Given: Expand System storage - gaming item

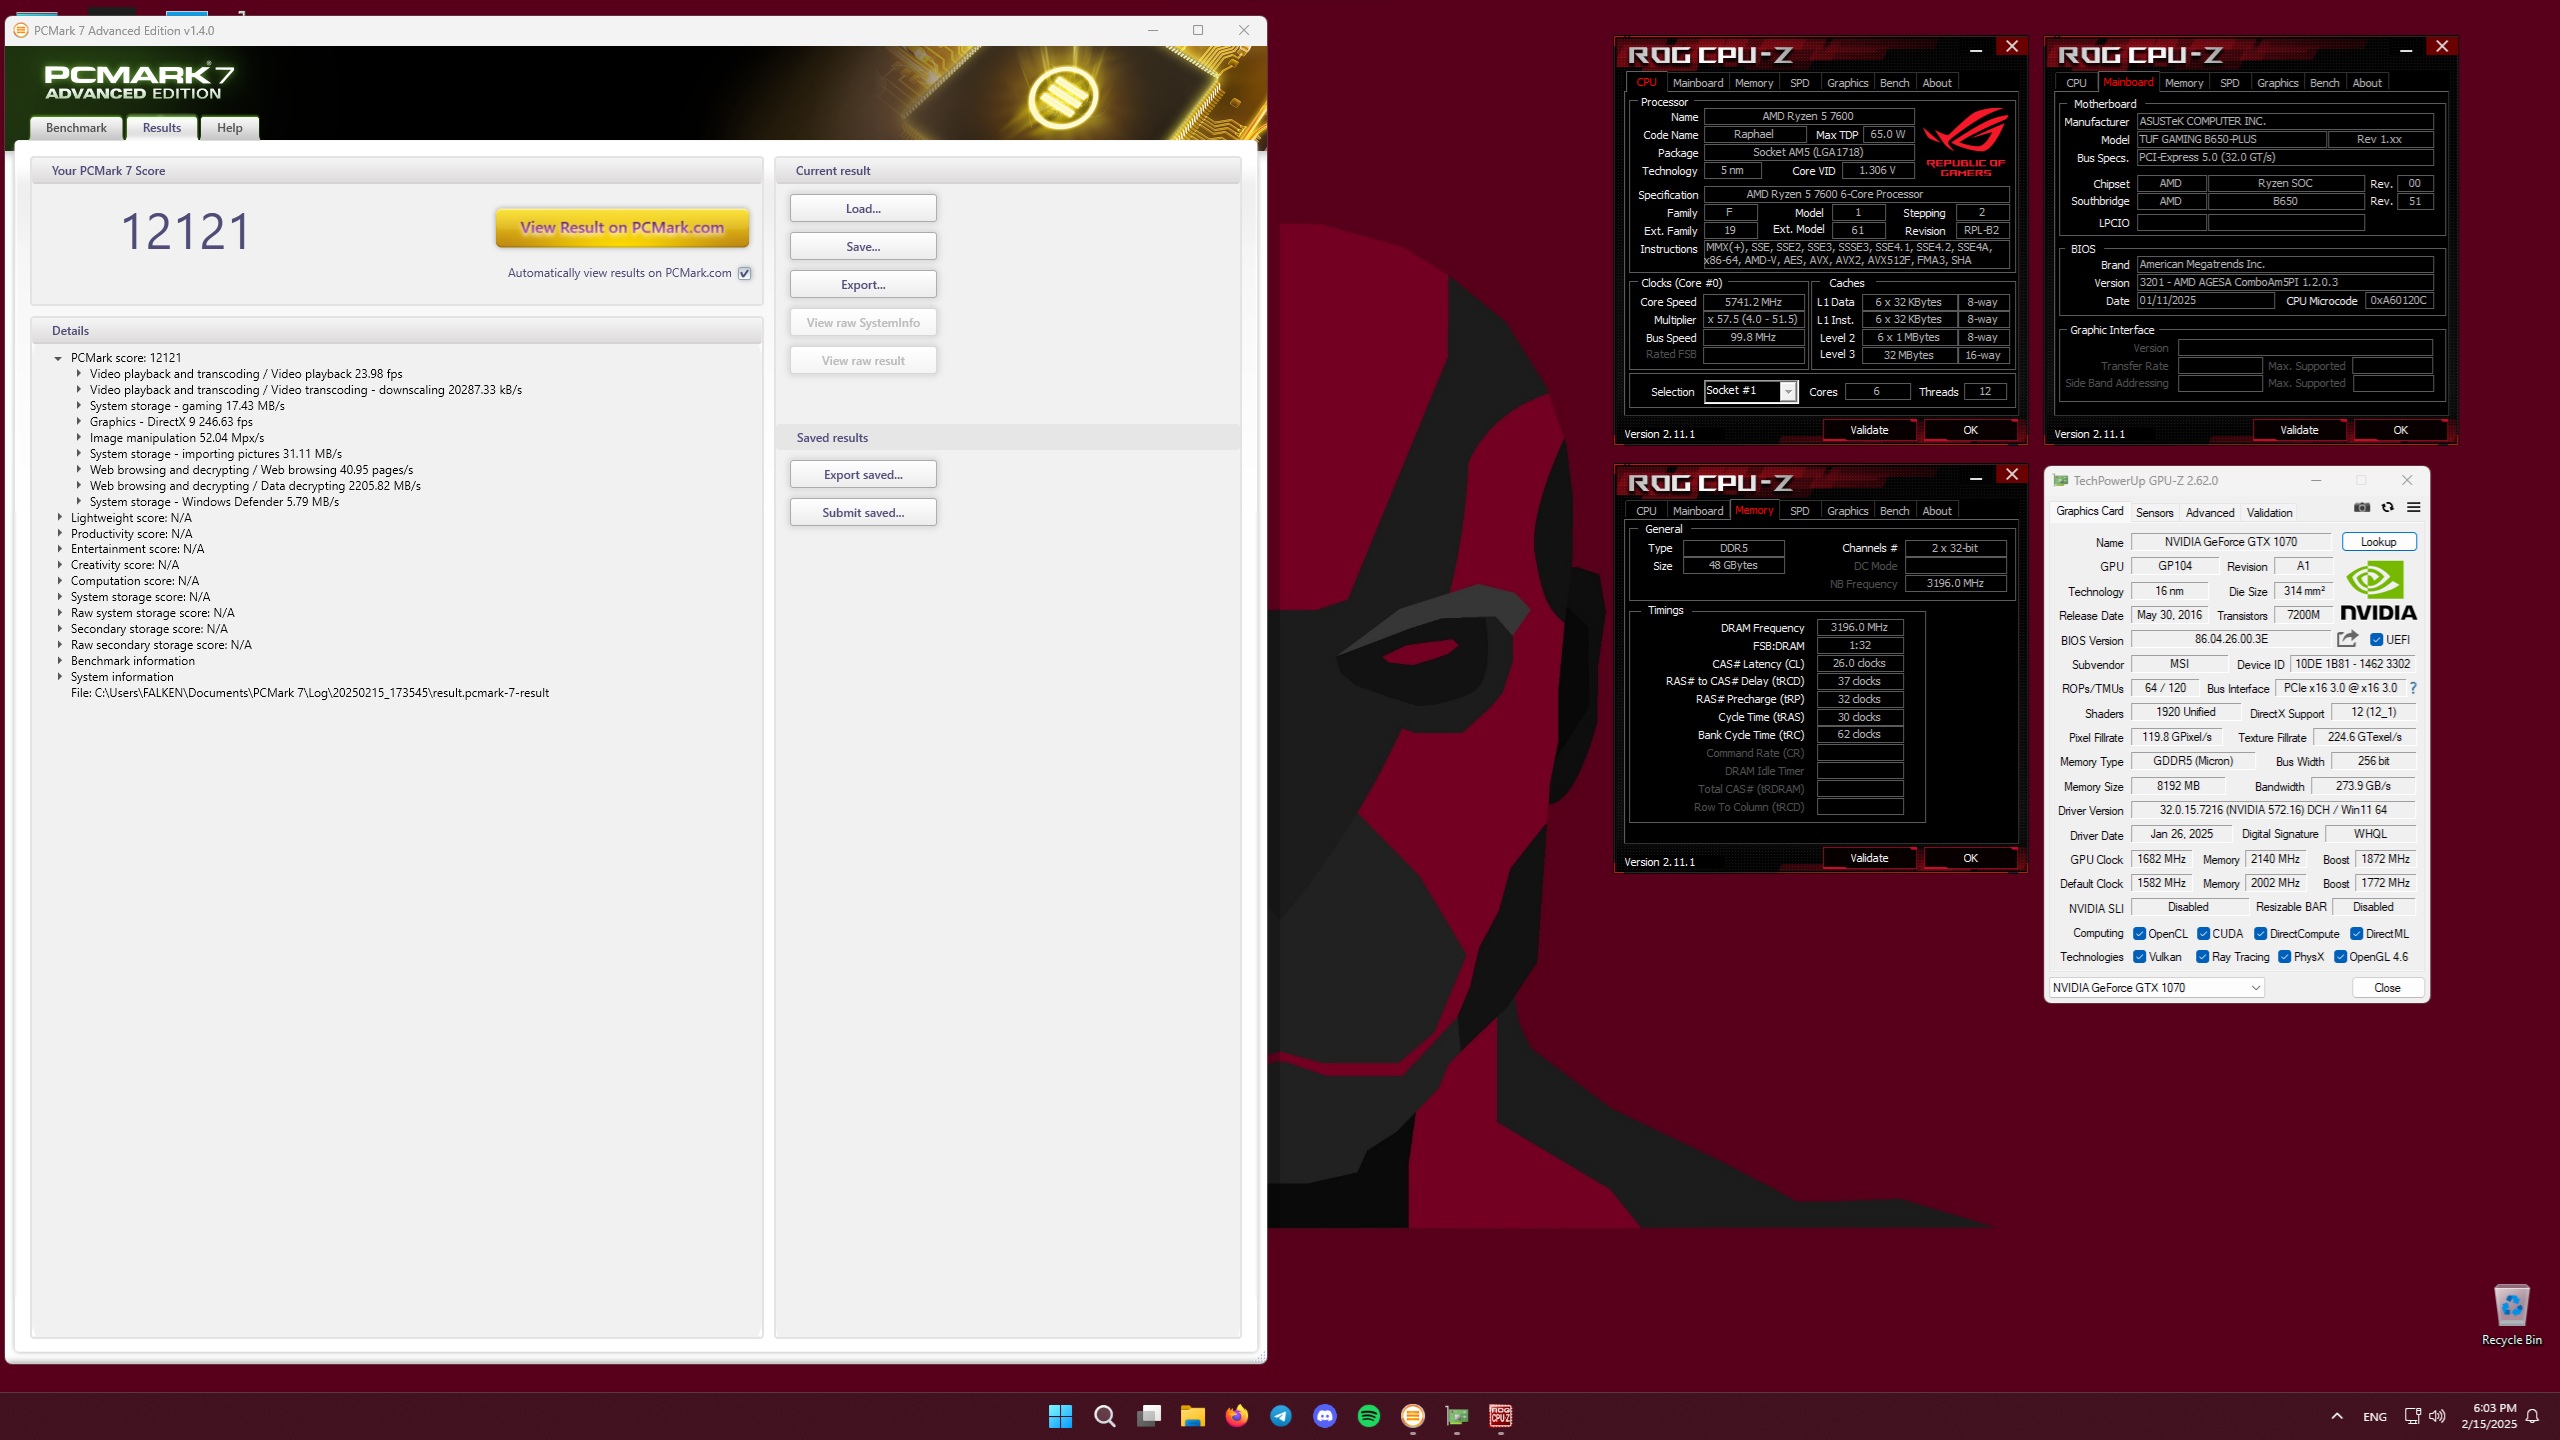Looking at the screenshot, I should pos(79,406).
